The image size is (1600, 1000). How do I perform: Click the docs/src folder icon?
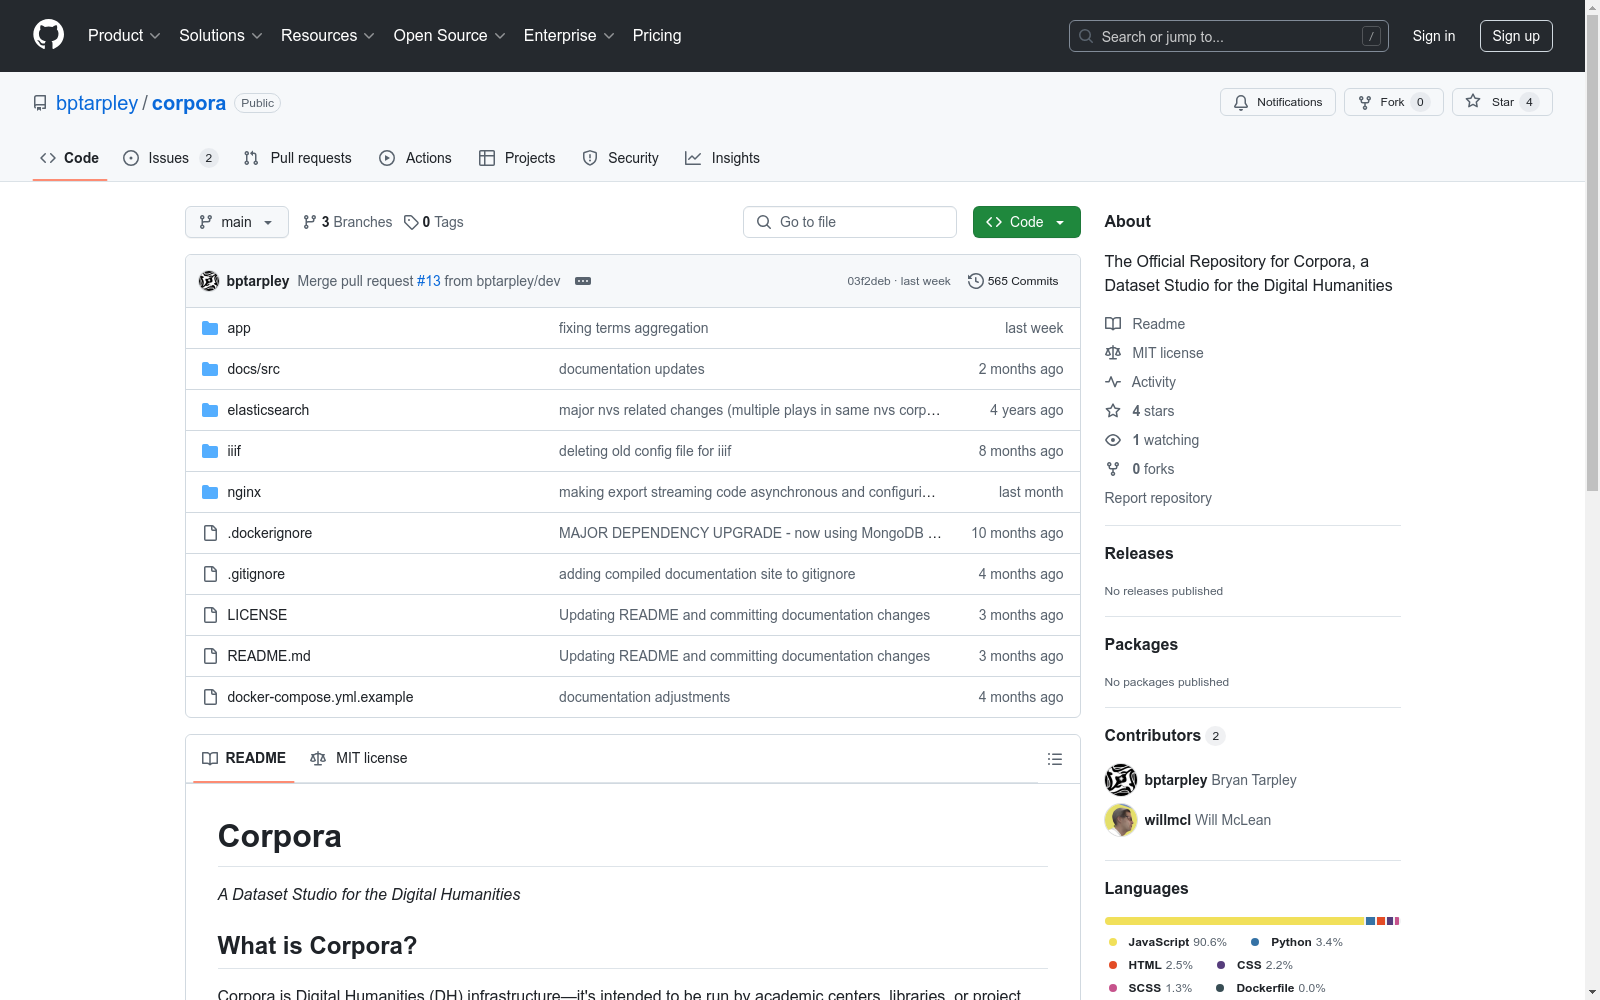[210, 369]
